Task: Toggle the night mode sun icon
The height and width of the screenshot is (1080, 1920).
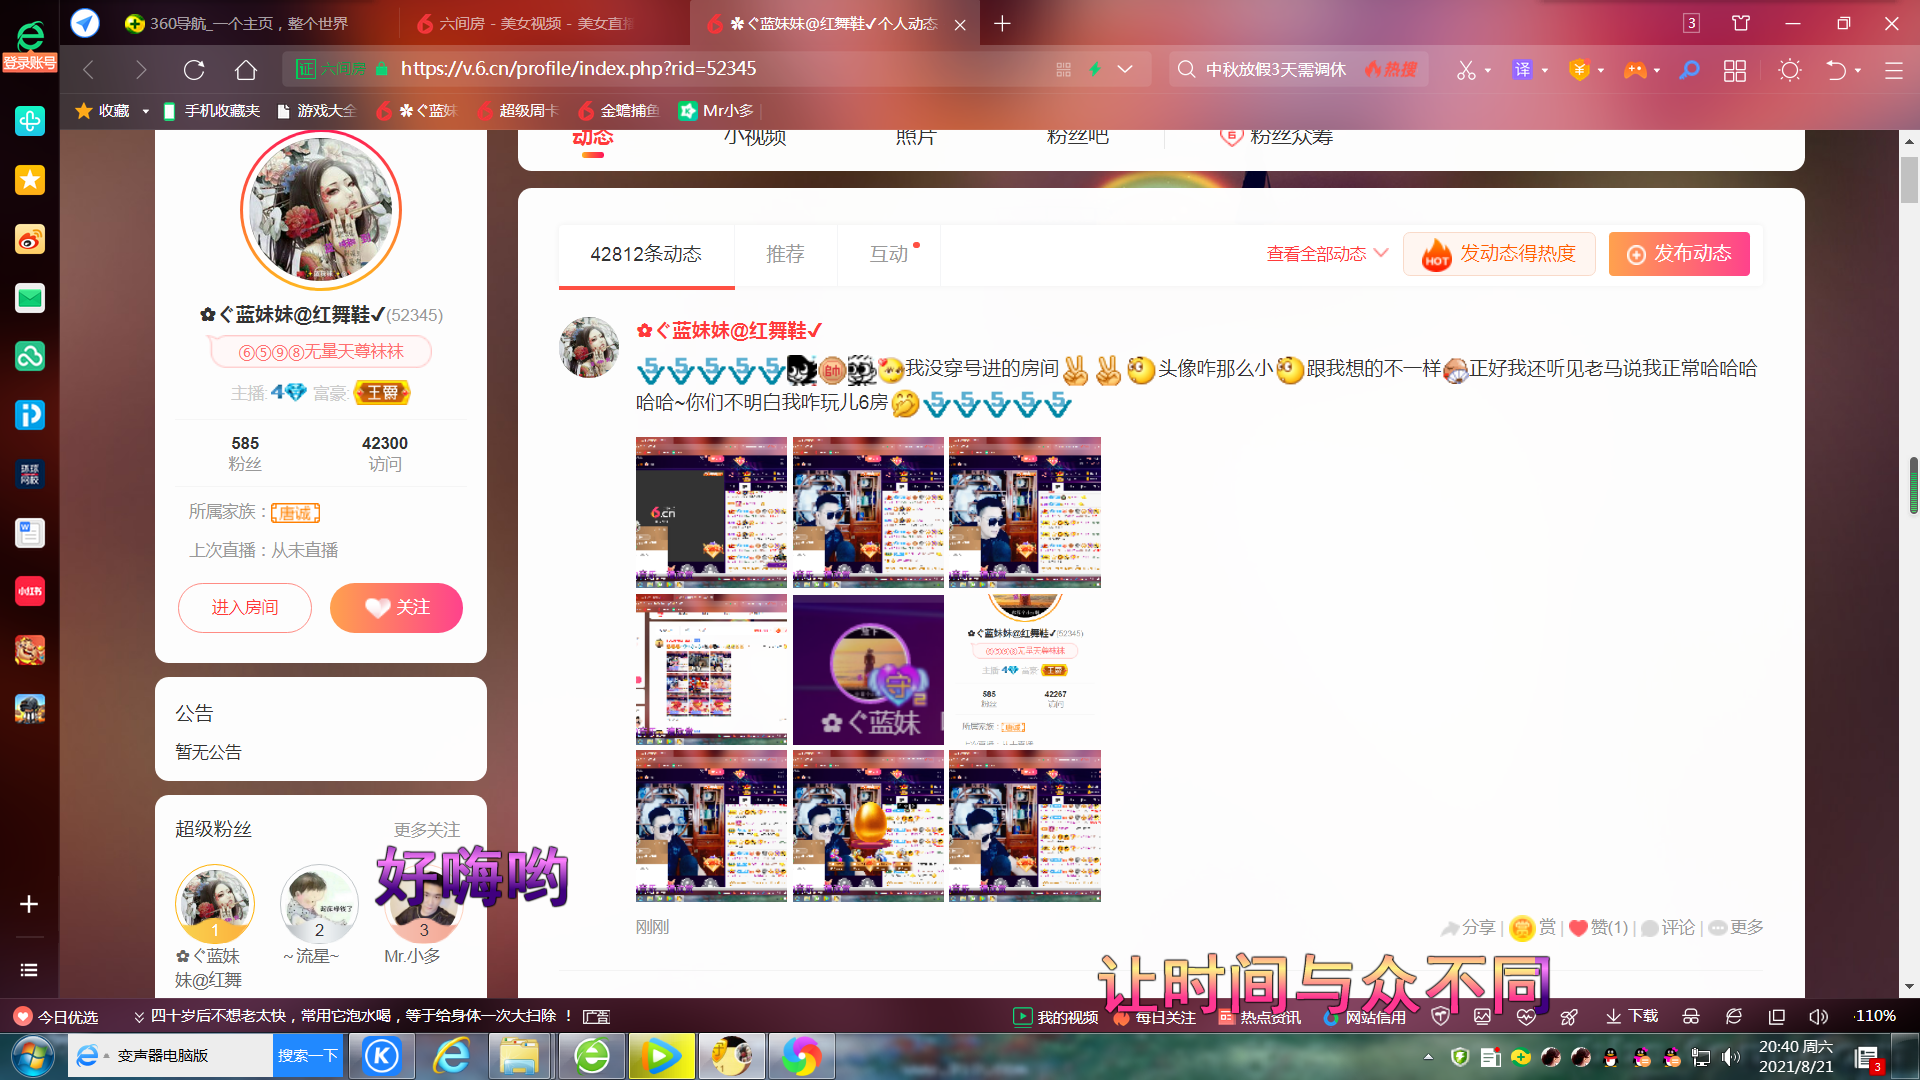Action: tap(1789, 70)
